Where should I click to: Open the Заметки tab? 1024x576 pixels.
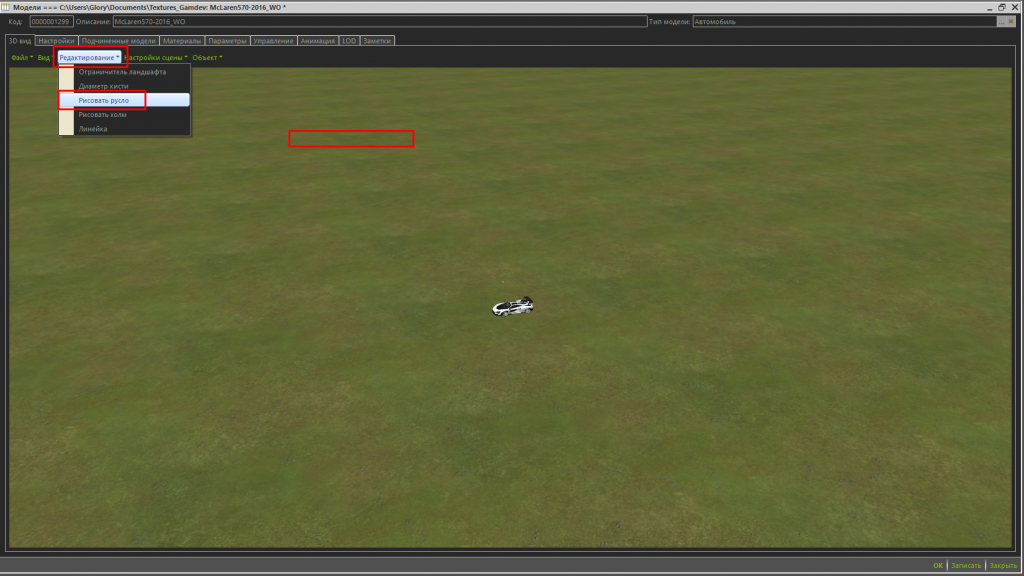(x=377, y=40)
